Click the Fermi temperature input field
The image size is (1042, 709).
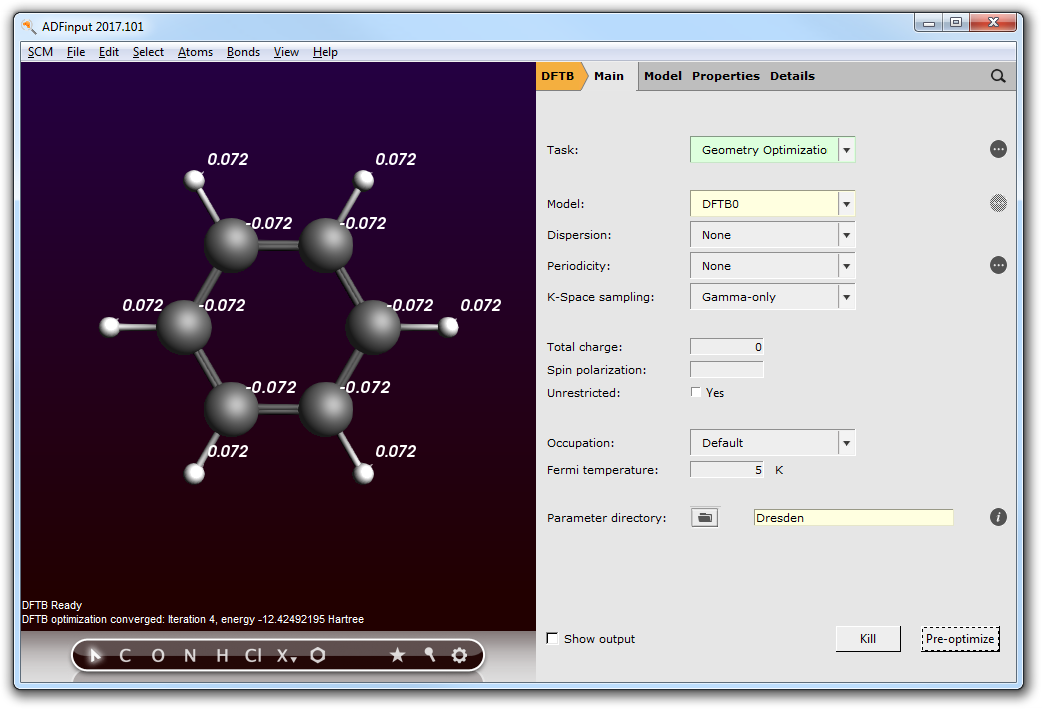[x=727, y=470]
